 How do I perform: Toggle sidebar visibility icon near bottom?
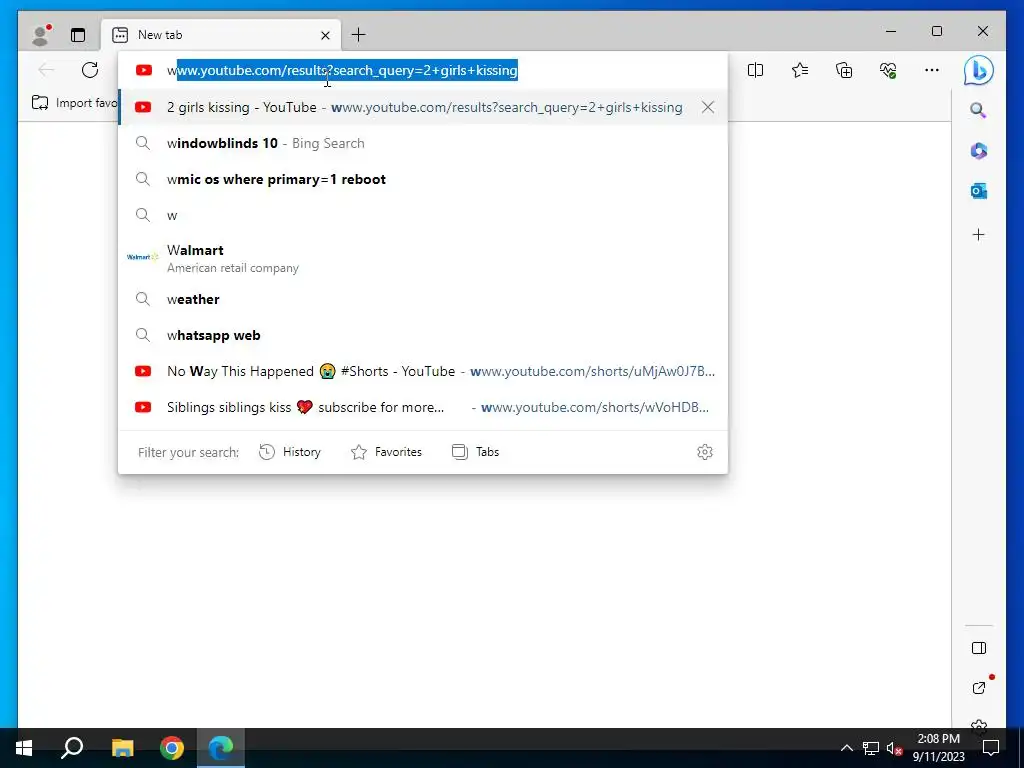[978, 648]
